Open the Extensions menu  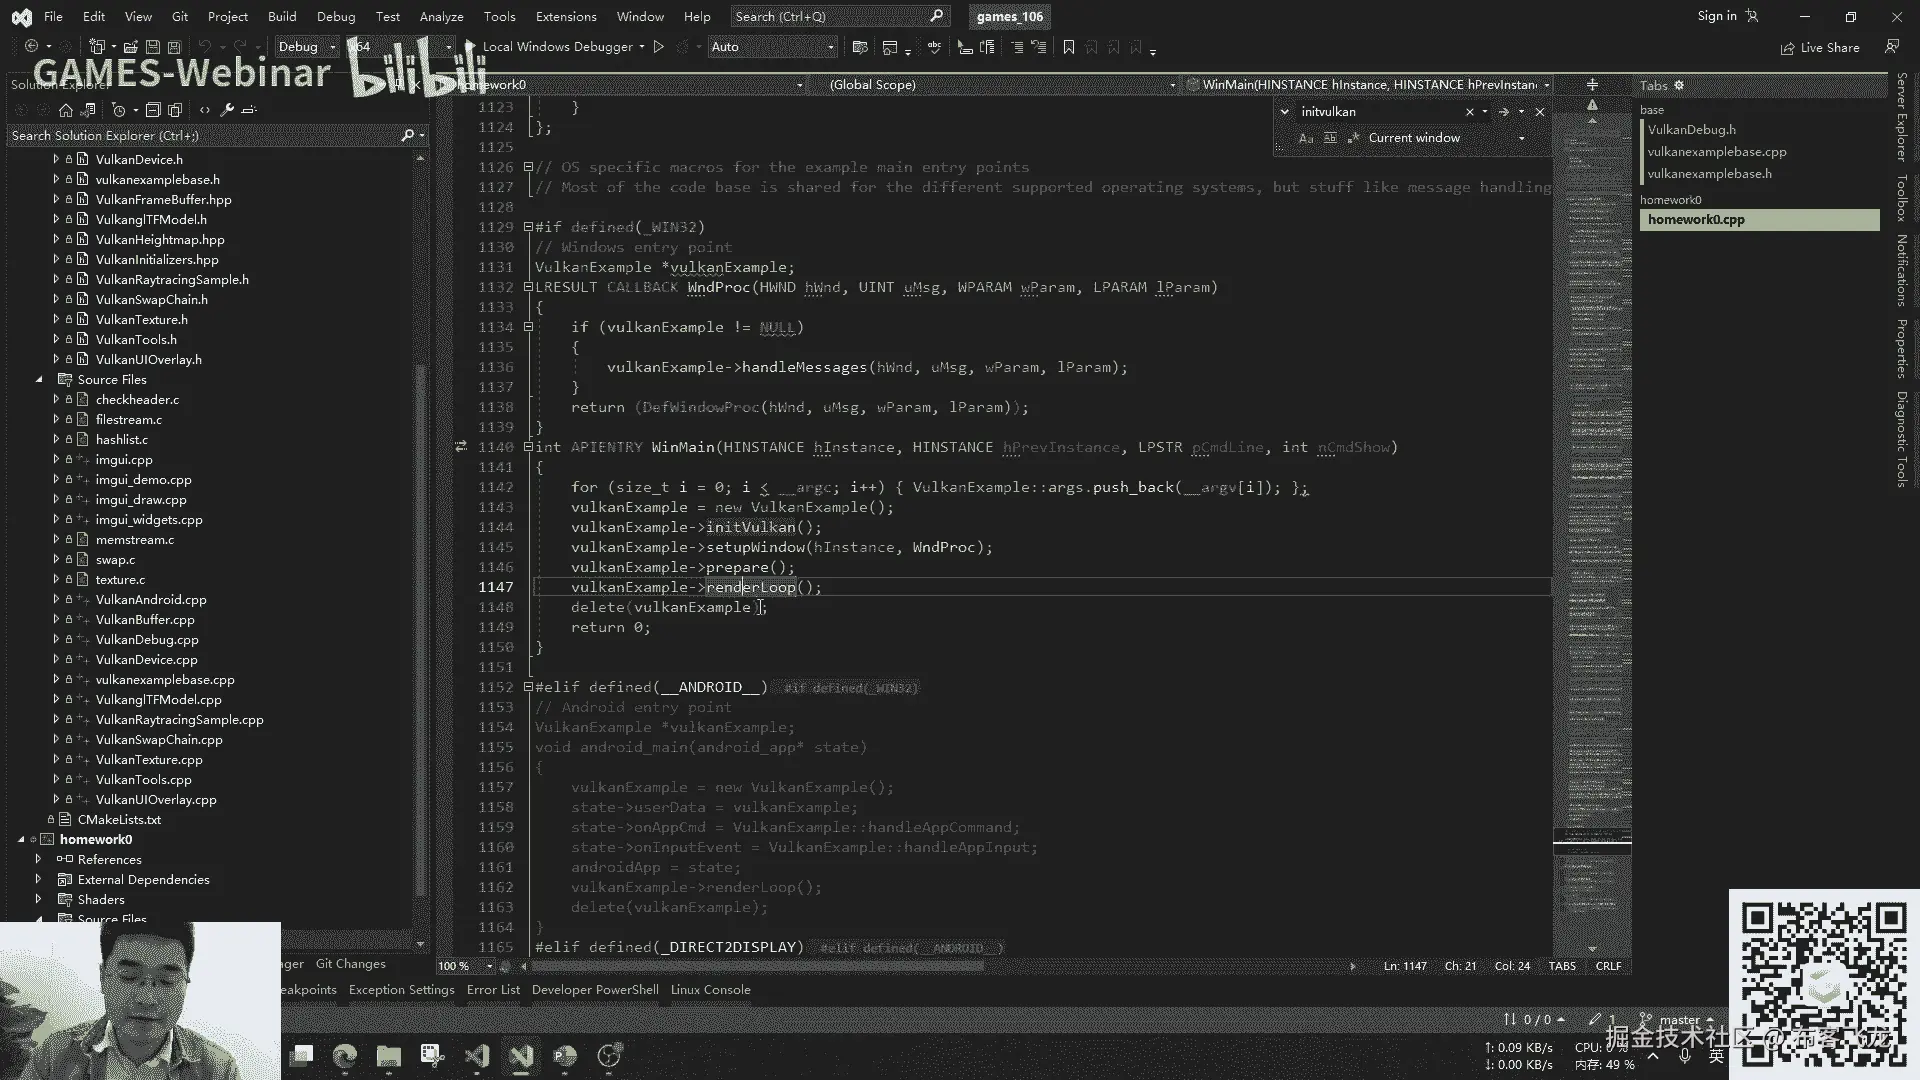pyautogui.click(x=566, y=16)
